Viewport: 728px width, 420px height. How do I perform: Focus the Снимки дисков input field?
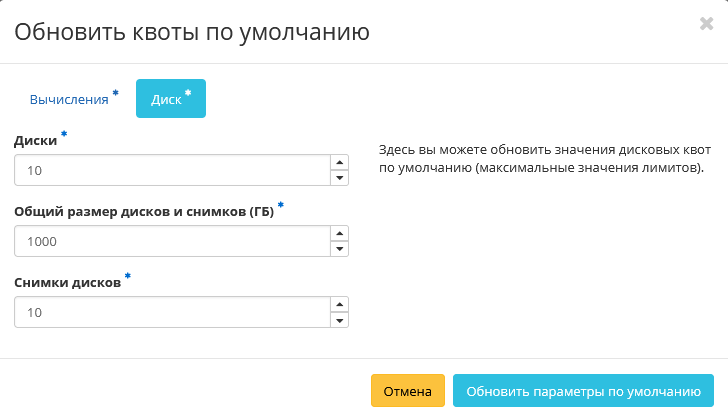[172, 313]
